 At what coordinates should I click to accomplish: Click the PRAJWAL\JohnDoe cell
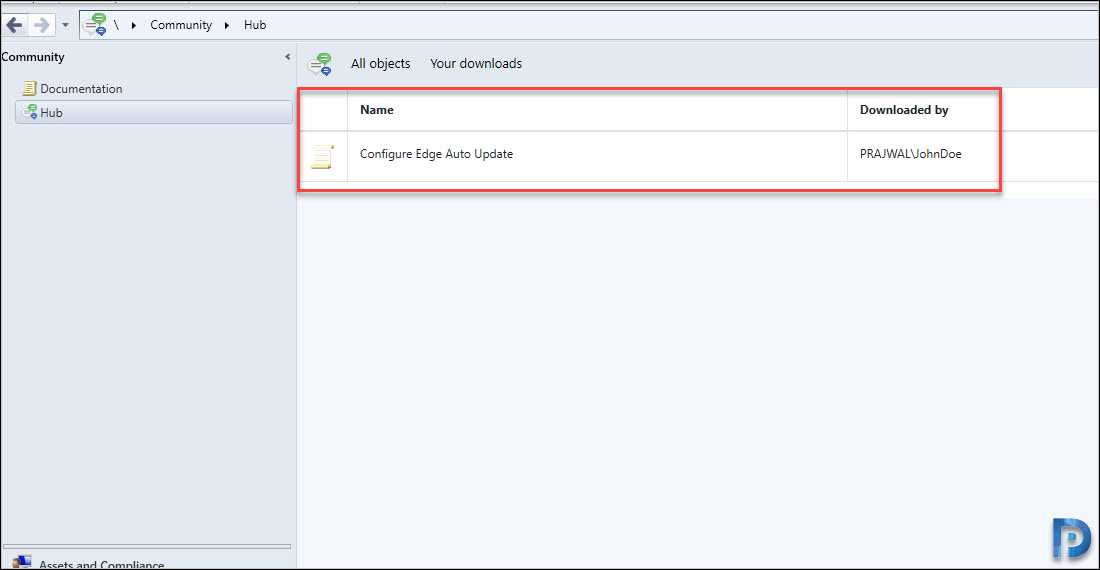pos(911,154)
